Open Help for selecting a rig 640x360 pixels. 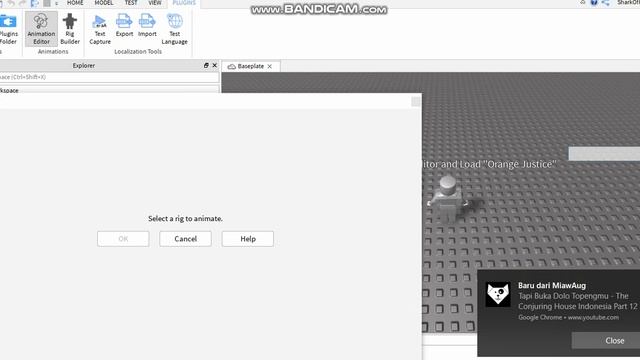(248, 239)
